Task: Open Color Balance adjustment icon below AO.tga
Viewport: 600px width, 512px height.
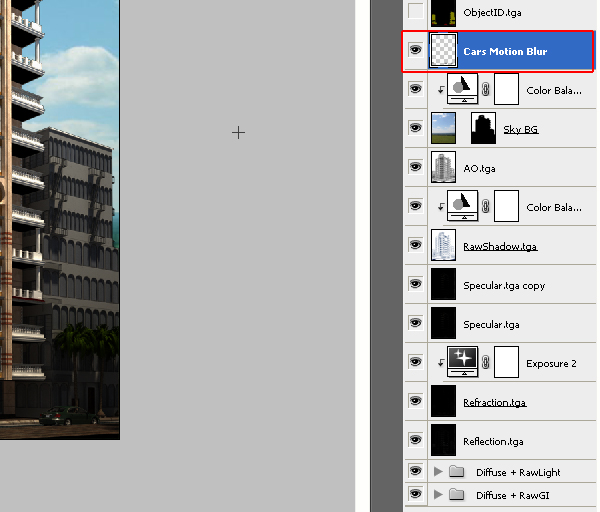Action: (463, 206)
